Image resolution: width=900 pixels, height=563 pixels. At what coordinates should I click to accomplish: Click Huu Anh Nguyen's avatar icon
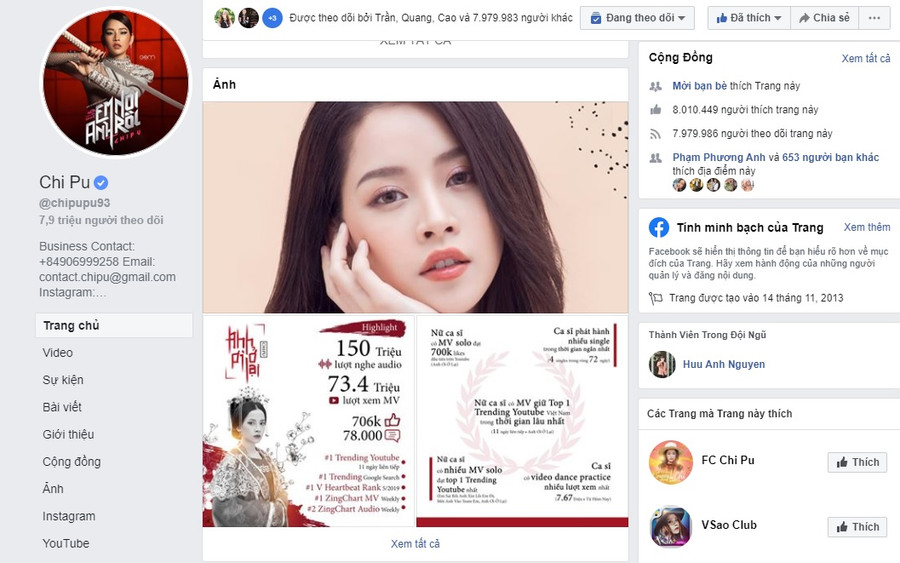(x=662, y=364)
